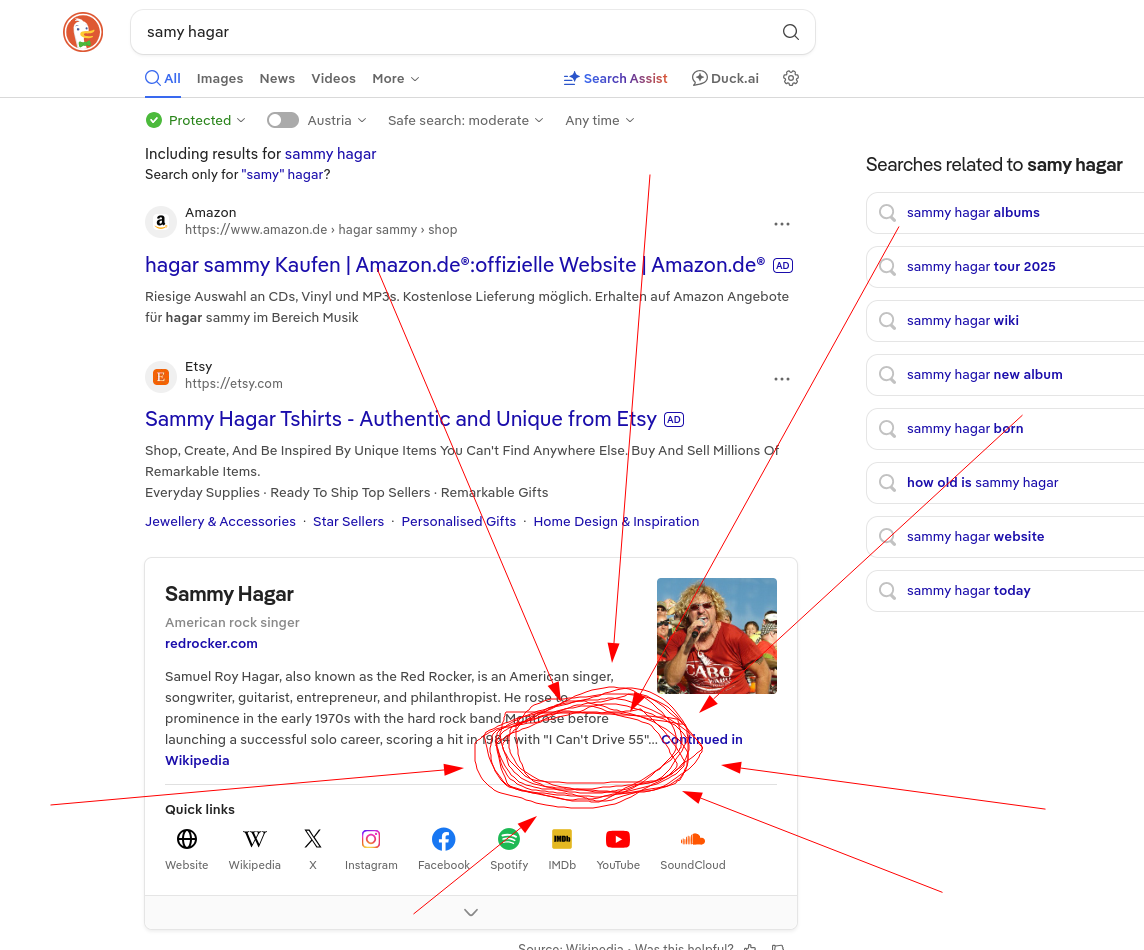The width and height of the screenshot is (1144, 950).
Task: Click the search magnifier icon in search box
Action: [x=790, y=32]
